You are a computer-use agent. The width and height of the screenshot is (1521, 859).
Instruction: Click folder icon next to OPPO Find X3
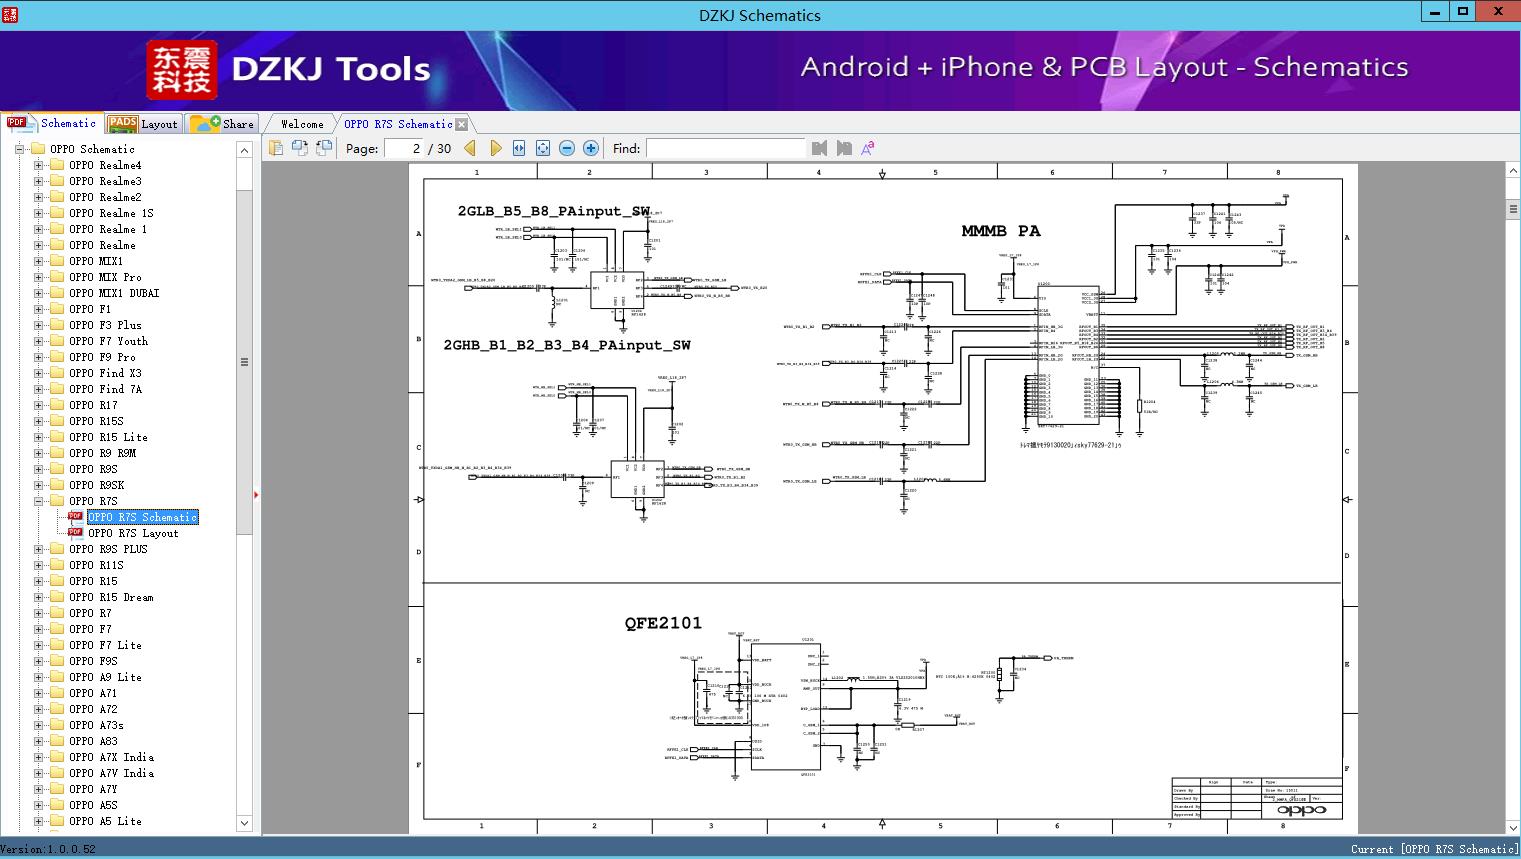pyautogui.click(x=57, y=373)
